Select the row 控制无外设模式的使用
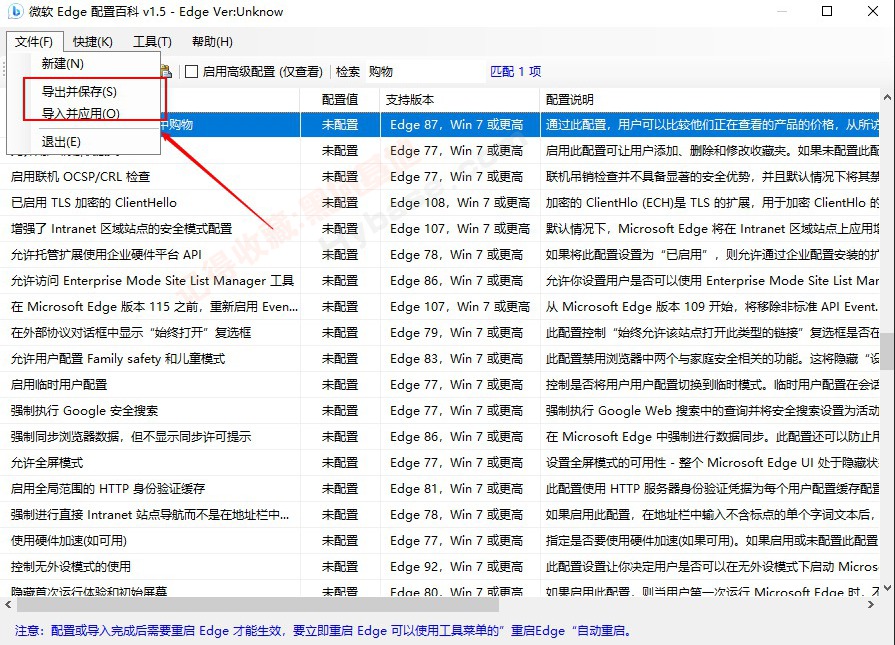 [440, 566]
